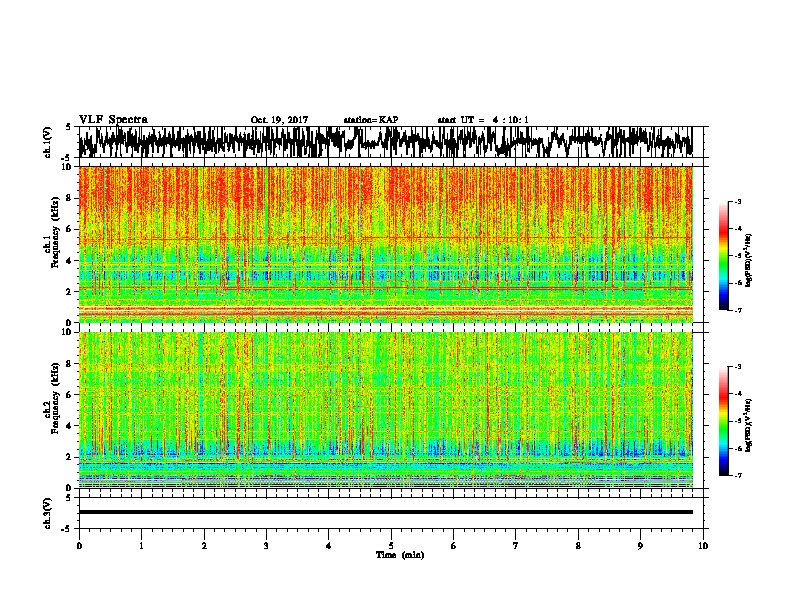Click the ch.2 spectrogram plot
The width and height of the screenshot is (792, 612).
click(x=385, y=410)
